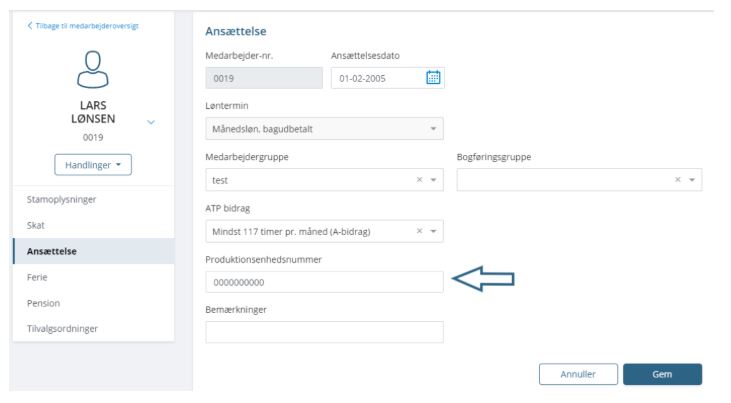Clear the Bogføringsgruppe field with X
731x403 pixels.
(x=678, y=181)
